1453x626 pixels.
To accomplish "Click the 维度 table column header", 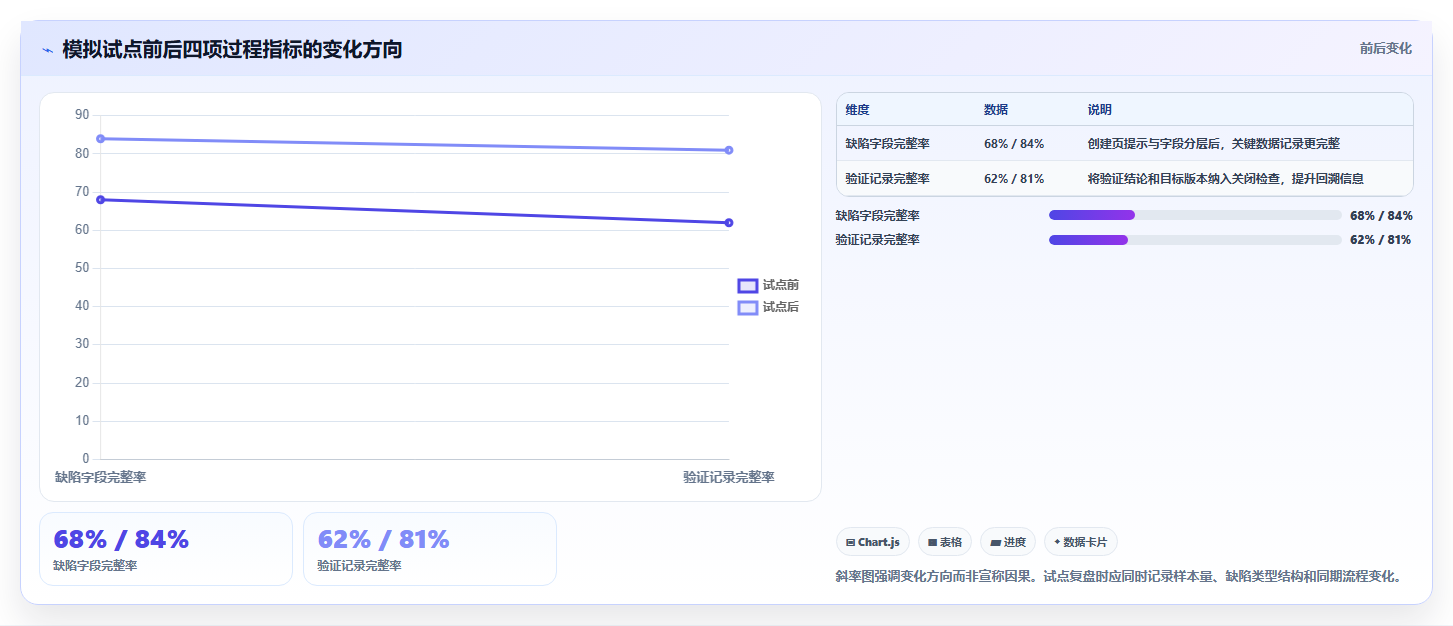I will click(x=857, y=110).
